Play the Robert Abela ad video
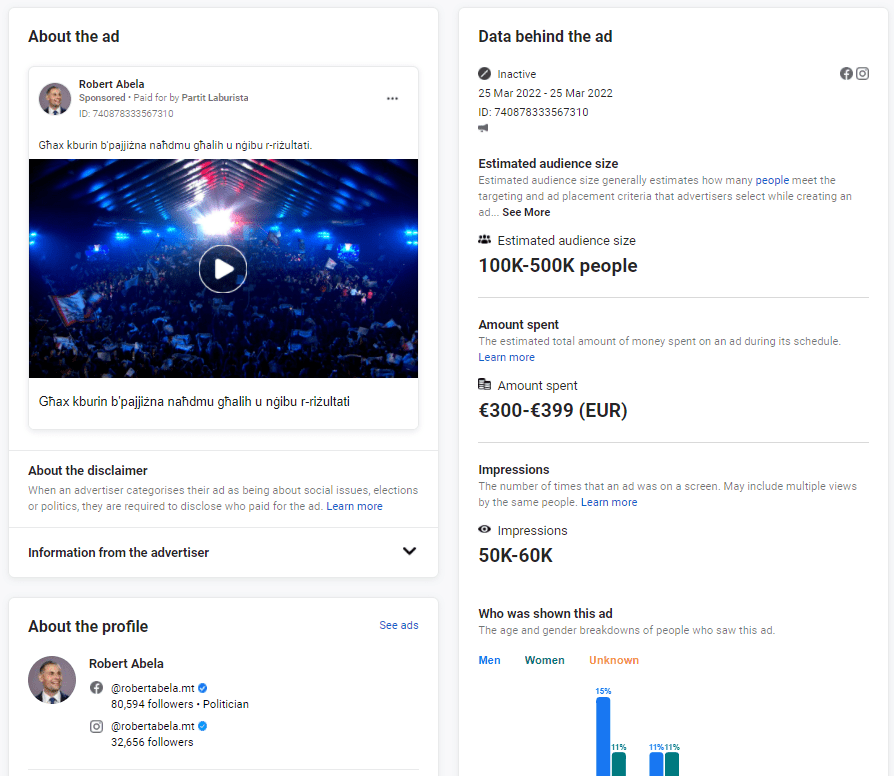The image size is (894, 776). (x=223, y=268)
